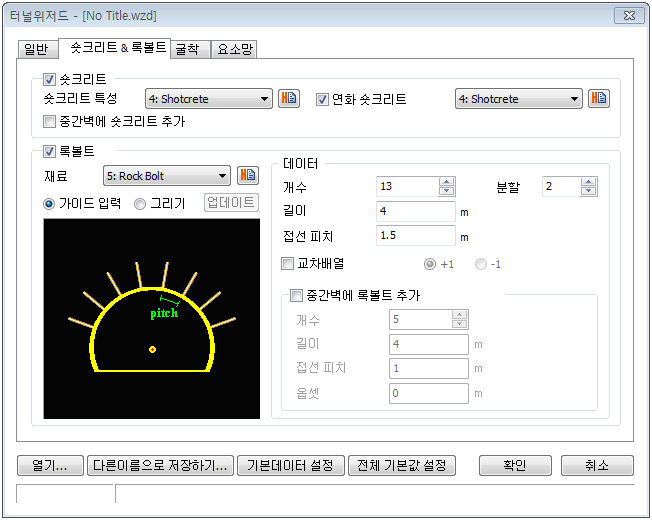Switch to the 굴착 tab

point(190,49)
